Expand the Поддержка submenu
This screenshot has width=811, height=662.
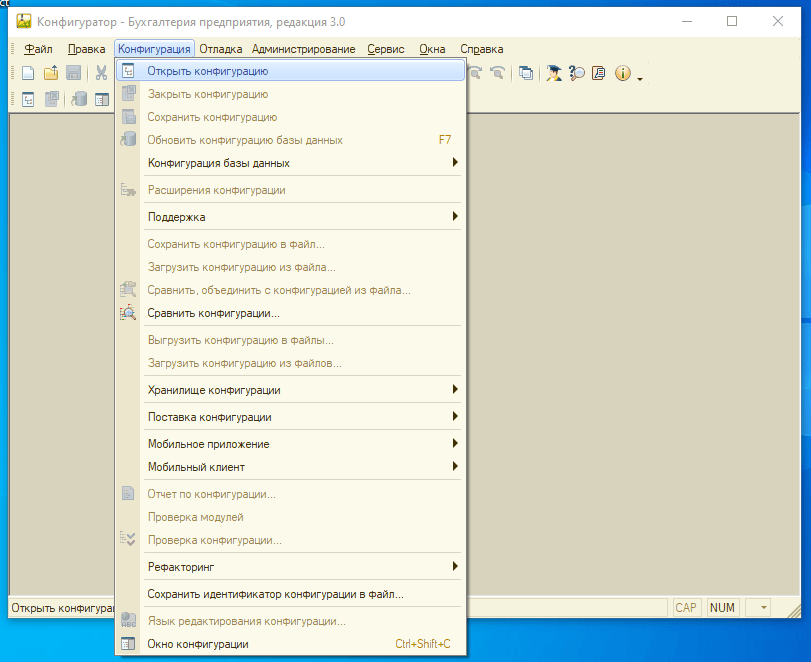300,217
